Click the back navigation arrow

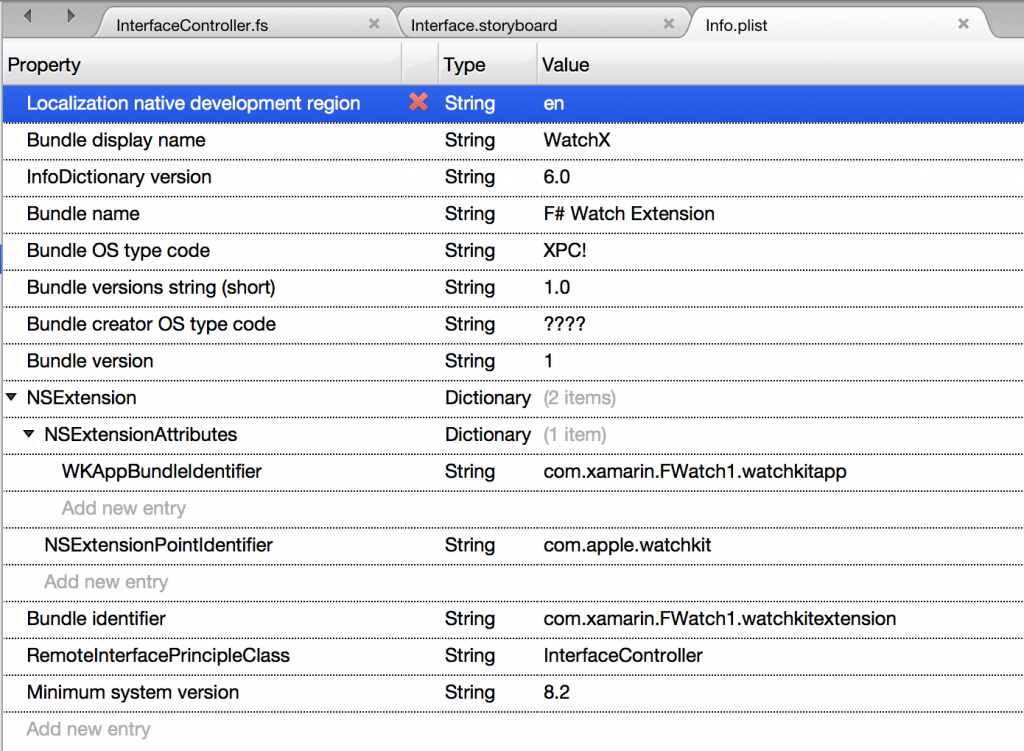(x=26, y=15)
